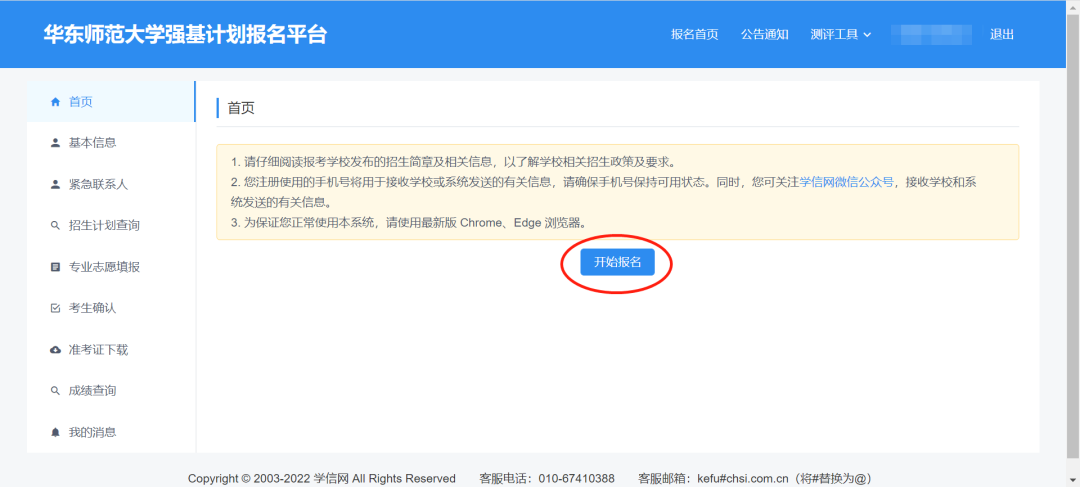Open 我的消息 in the sidebar

pyautogui.click(x=92, y=432)
